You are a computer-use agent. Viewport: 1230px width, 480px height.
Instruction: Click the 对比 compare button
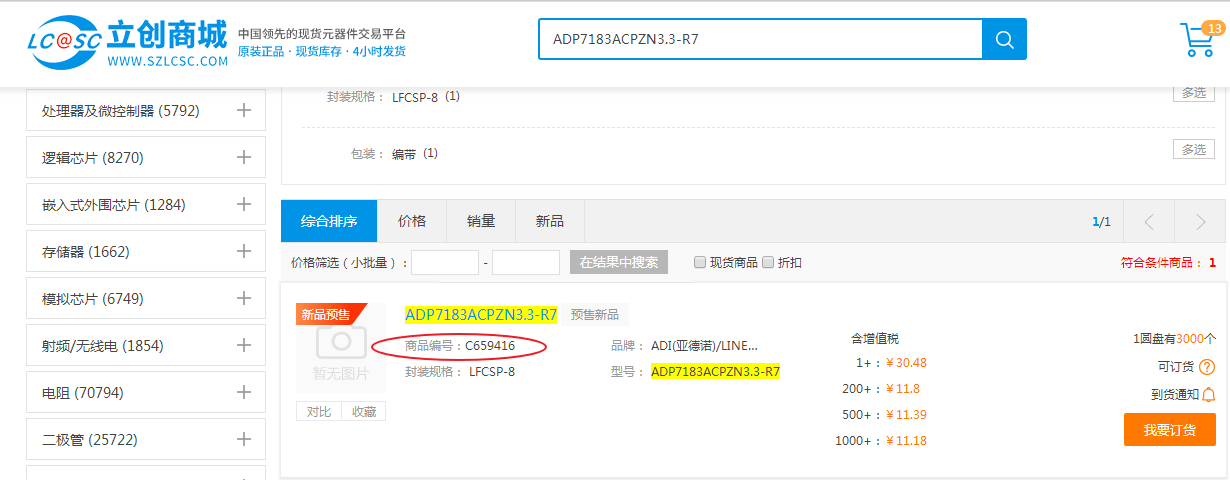[x=319, y=411]
